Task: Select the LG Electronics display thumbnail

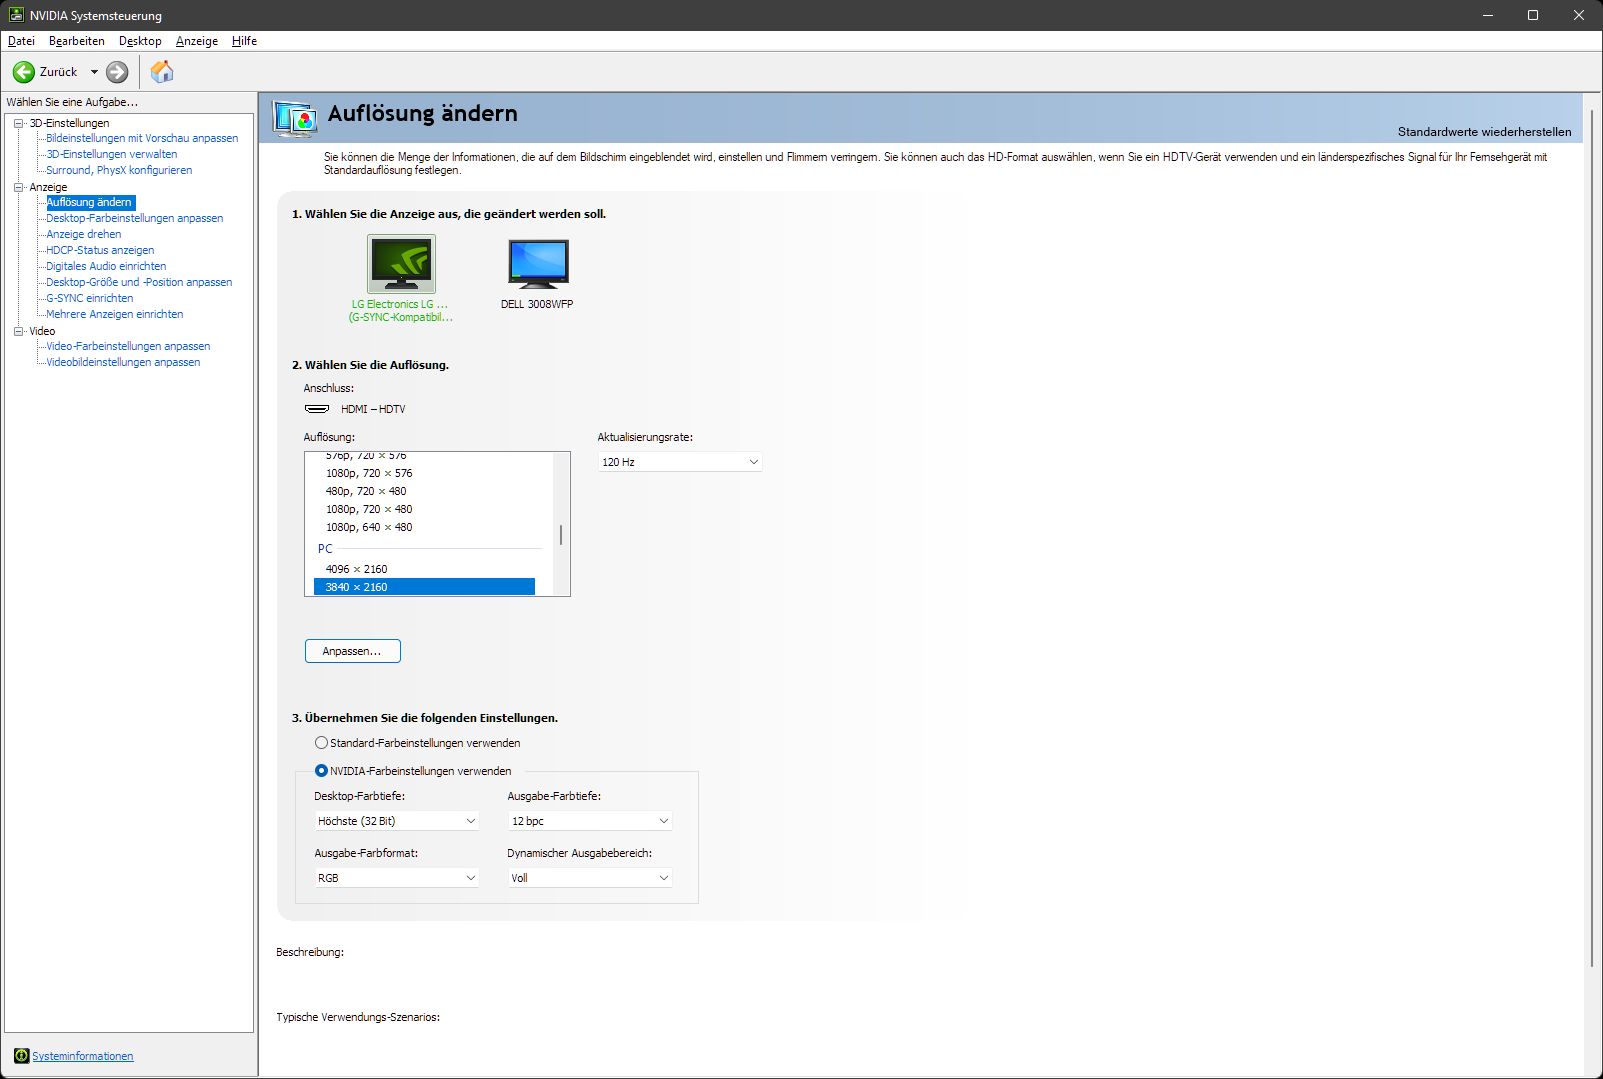Action: point(401,264)
